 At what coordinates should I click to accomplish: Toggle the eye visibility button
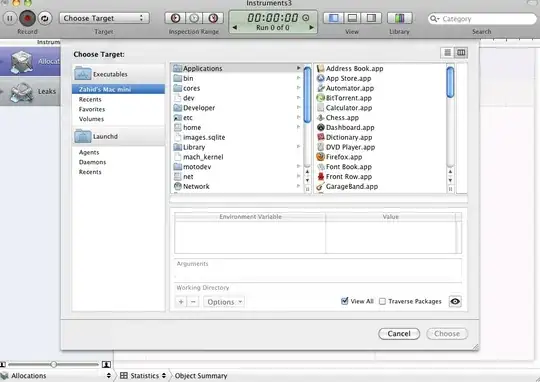click(455, 301)
